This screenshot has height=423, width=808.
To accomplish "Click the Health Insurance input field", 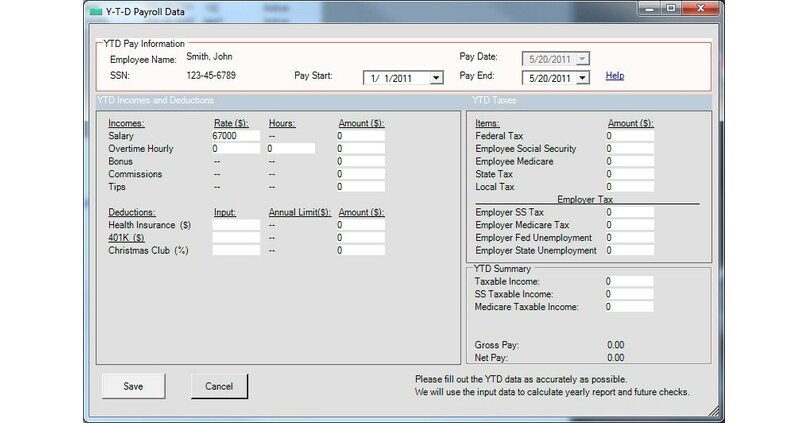I will tap(235, 225).
